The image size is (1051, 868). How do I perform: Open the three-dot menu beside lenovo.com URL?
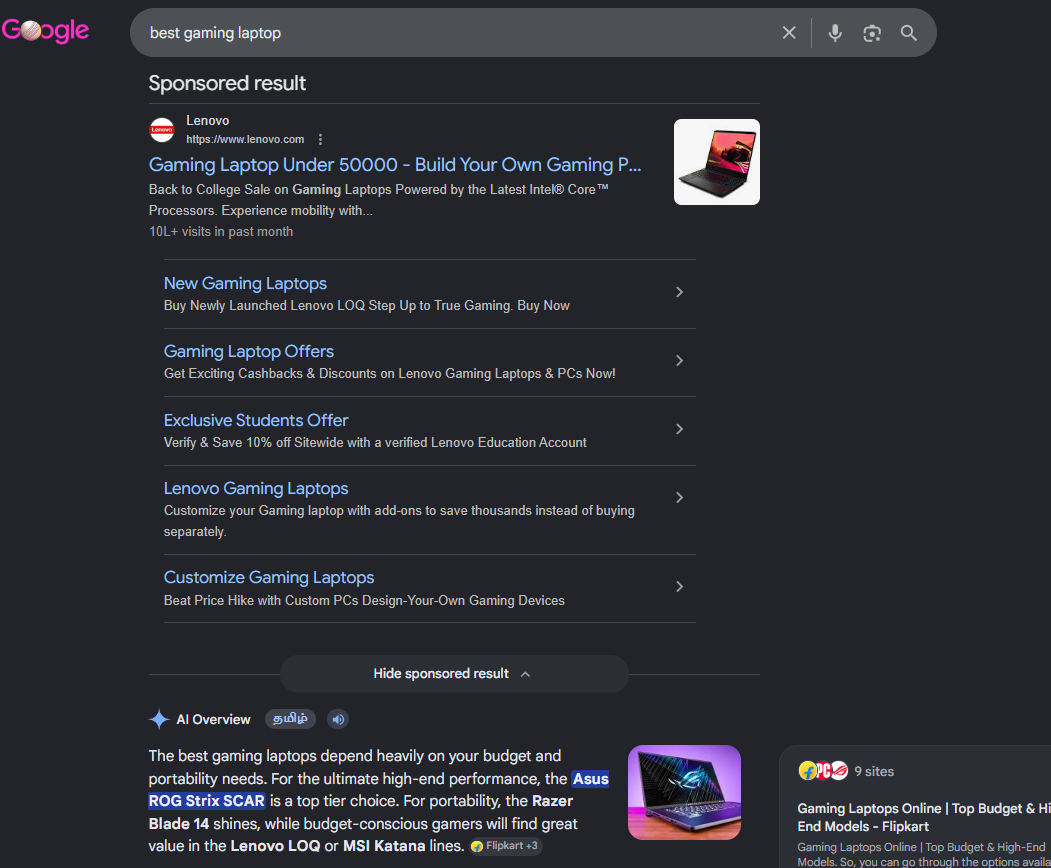click(x=320, y=139)
